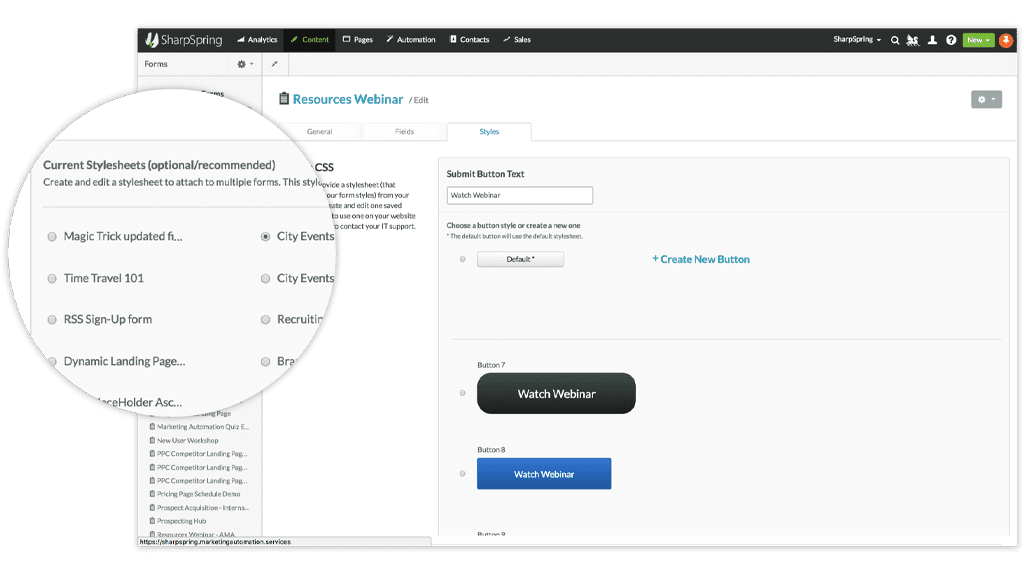The image size is (1024, 576).
Task: Click the pin icon beside Forms gear
Action: [274, 64]
